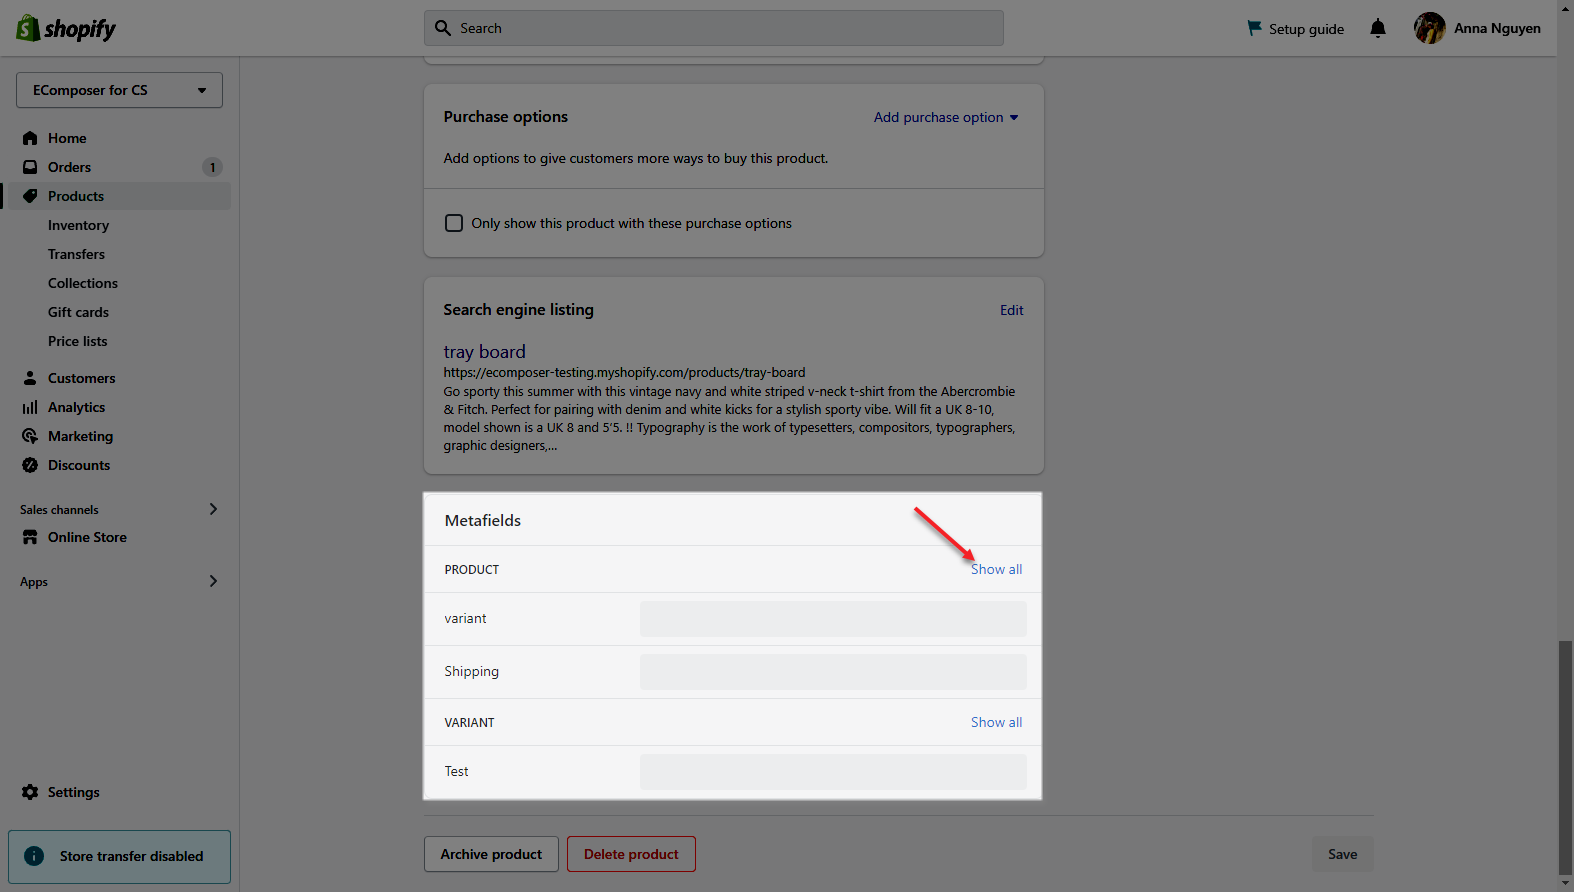
Task: Click the Save button
Action: (x=1342, y=854)
